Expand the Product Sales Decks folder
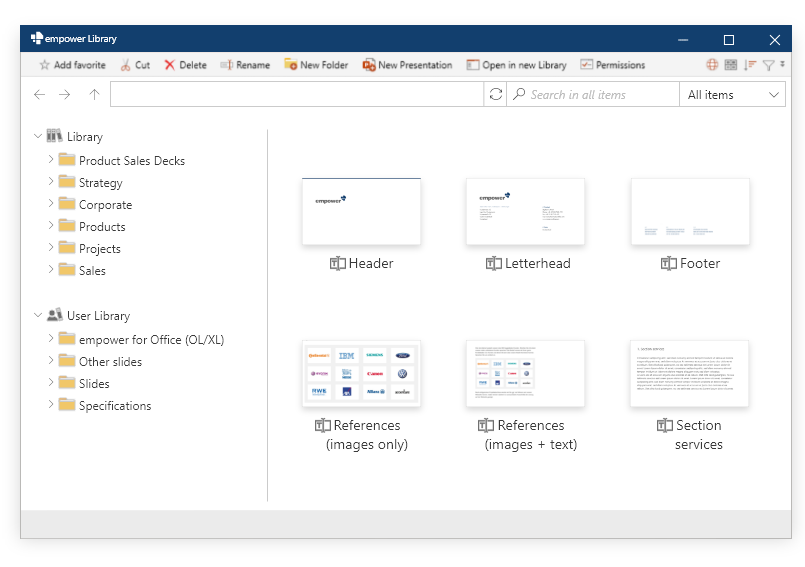This screenshot has width=805, height=567. tap(51, 160)
